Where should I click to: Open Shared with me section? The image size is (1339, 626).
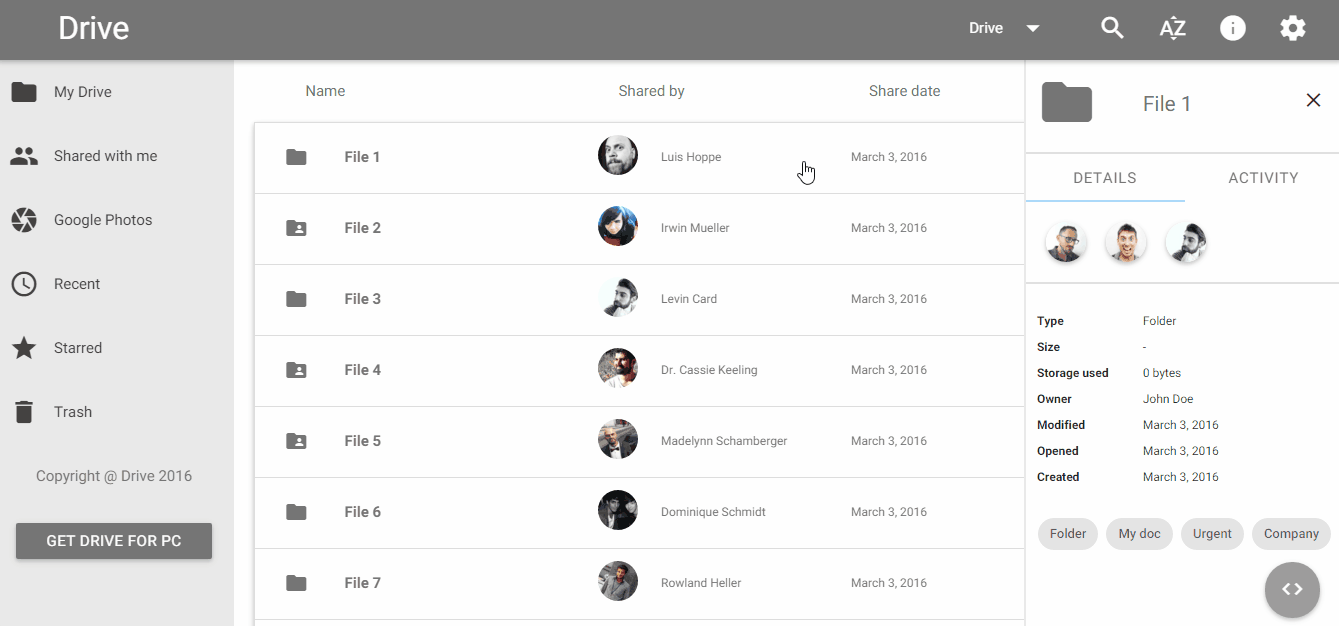tap(105, 156)
